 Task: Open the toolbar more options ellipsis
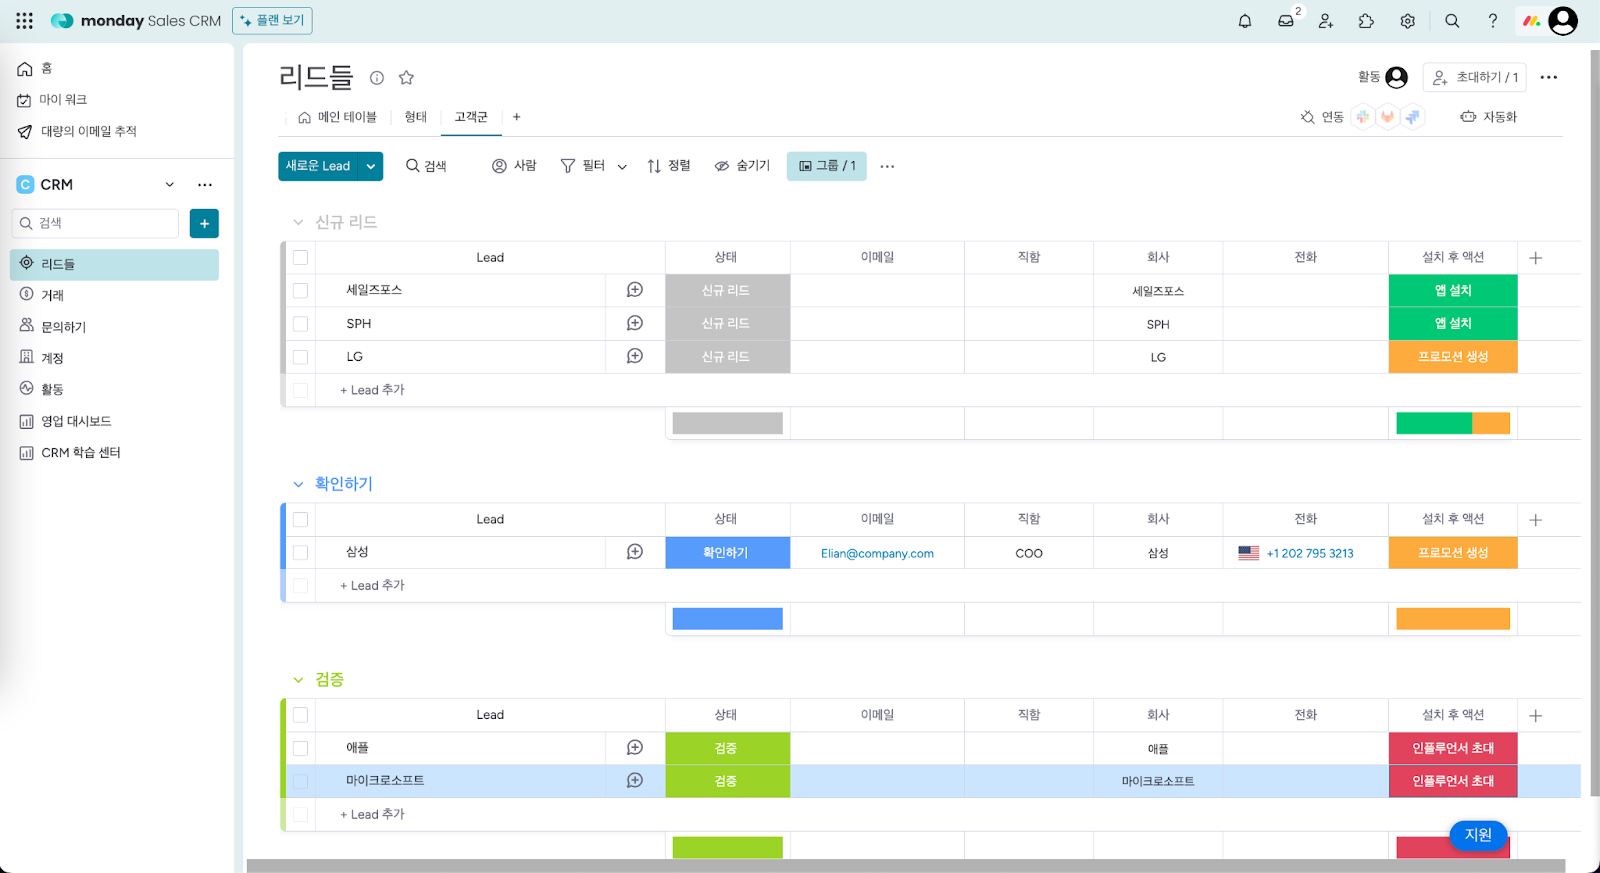coord(887,167)
